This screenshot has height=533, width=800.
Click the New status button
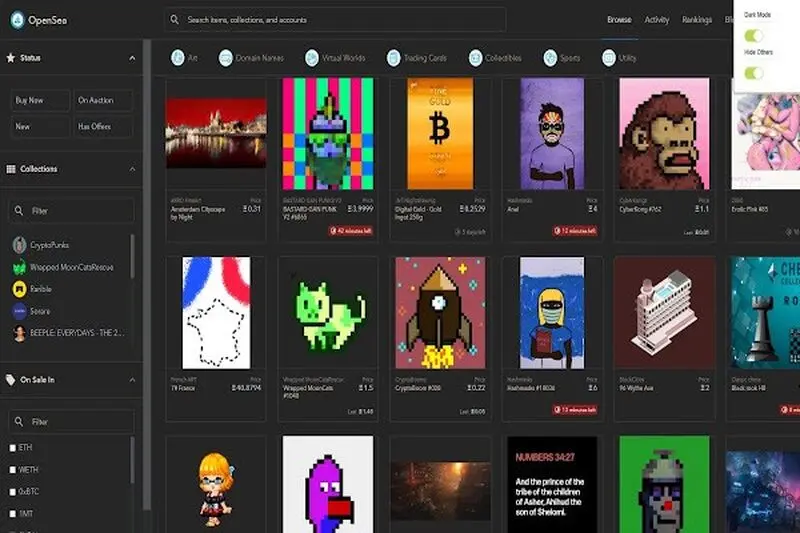(x=40, y=126)
